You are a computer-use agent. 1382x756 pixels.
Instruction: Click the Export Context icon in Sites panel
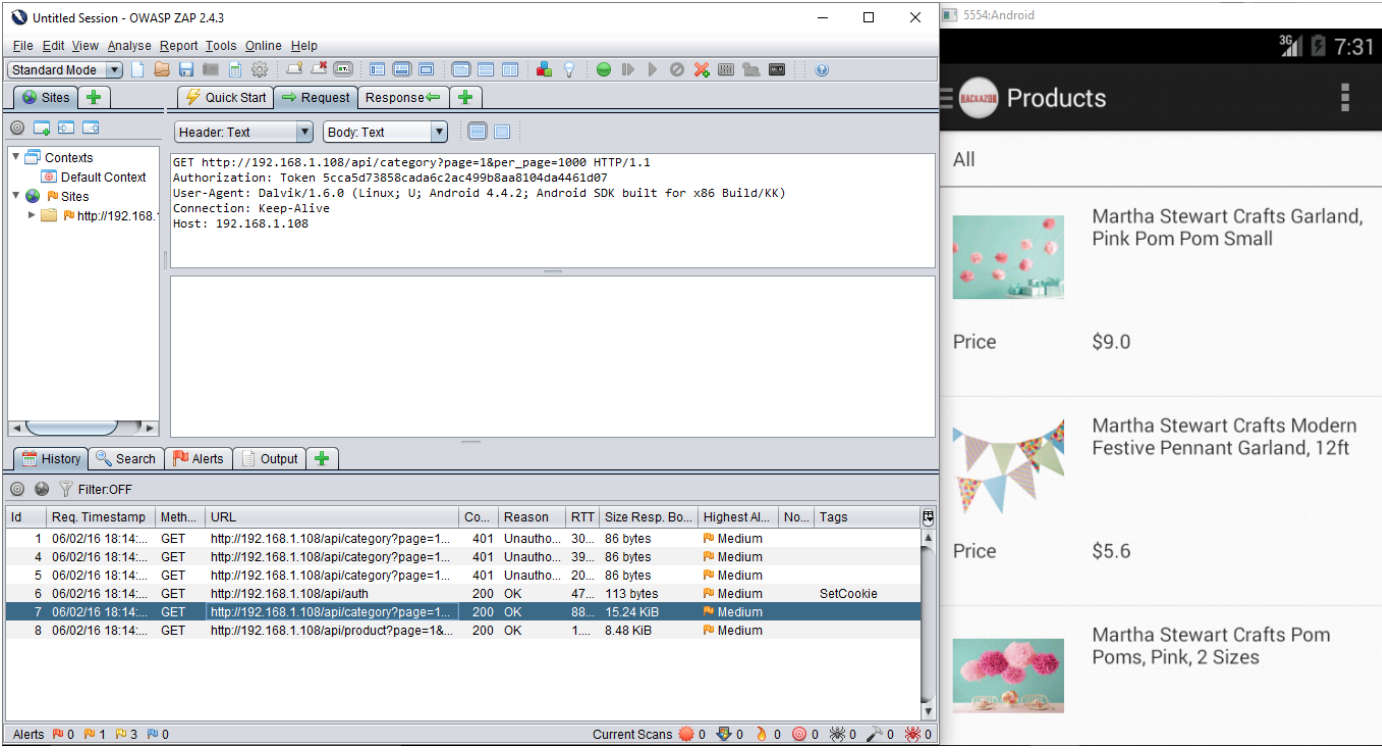91,128
